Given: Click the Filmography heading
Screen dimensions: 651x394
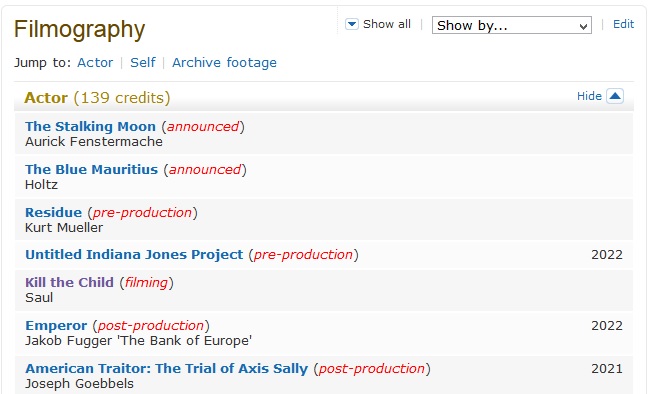Looking at the screenshot, I should pos(79,29).
